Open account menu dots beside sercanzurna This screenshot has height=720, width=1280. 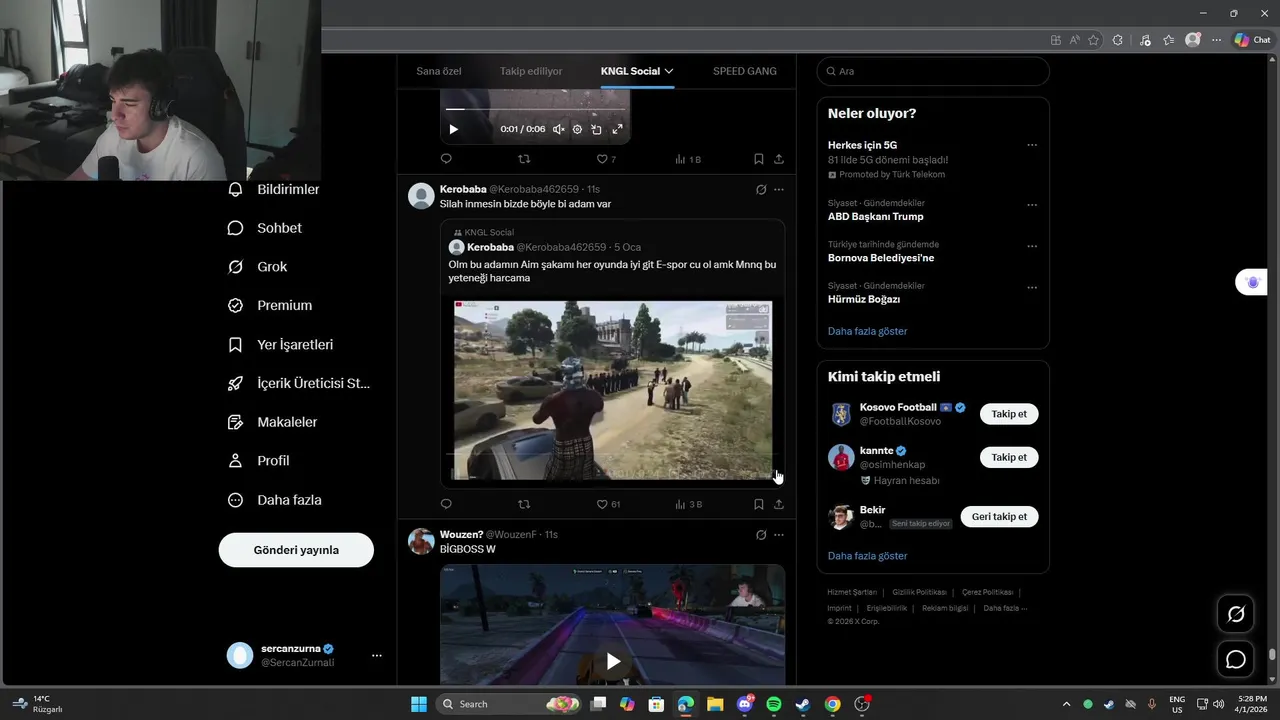pos(377,656)
